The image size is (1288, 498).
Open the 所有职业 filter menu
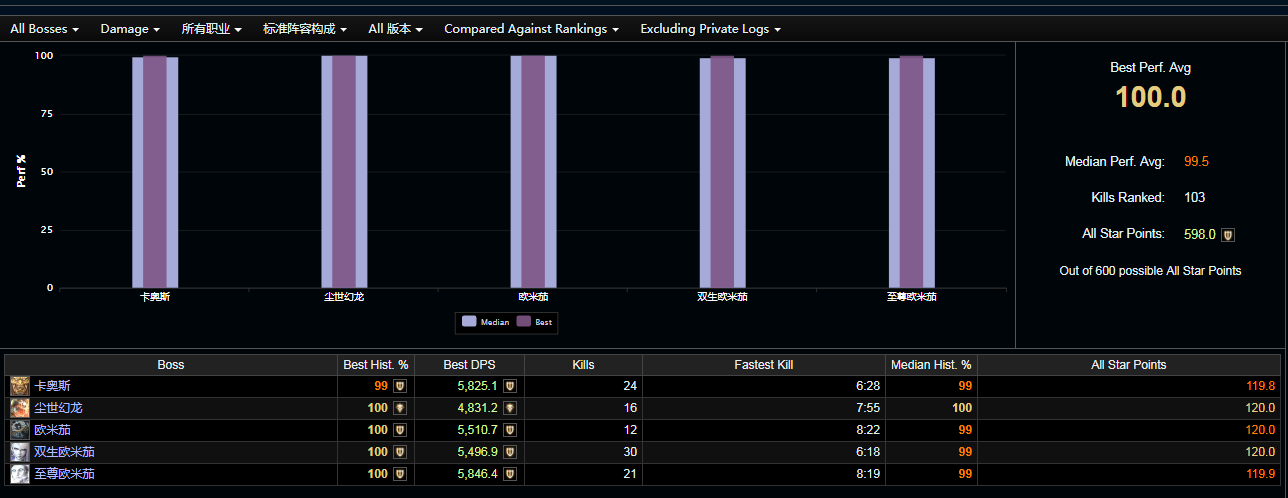[212, 29]
